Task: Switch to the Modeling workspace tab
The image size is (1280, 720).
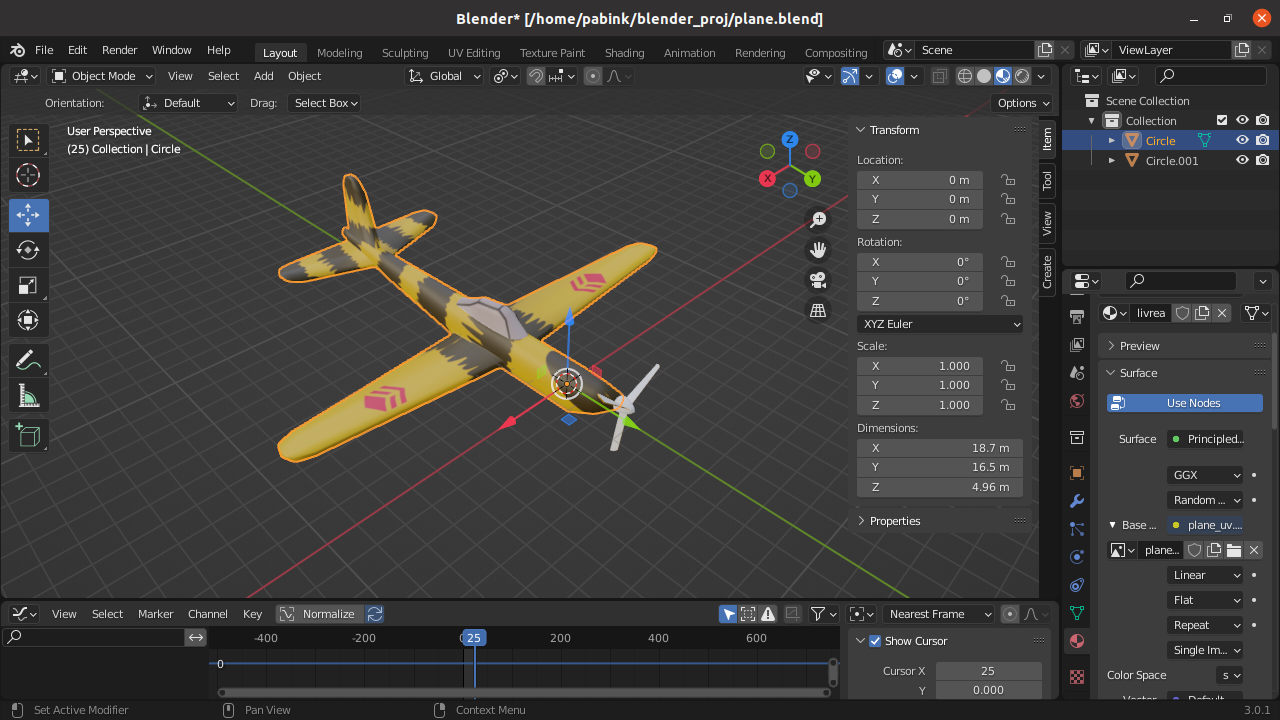Action: [339, 53]
